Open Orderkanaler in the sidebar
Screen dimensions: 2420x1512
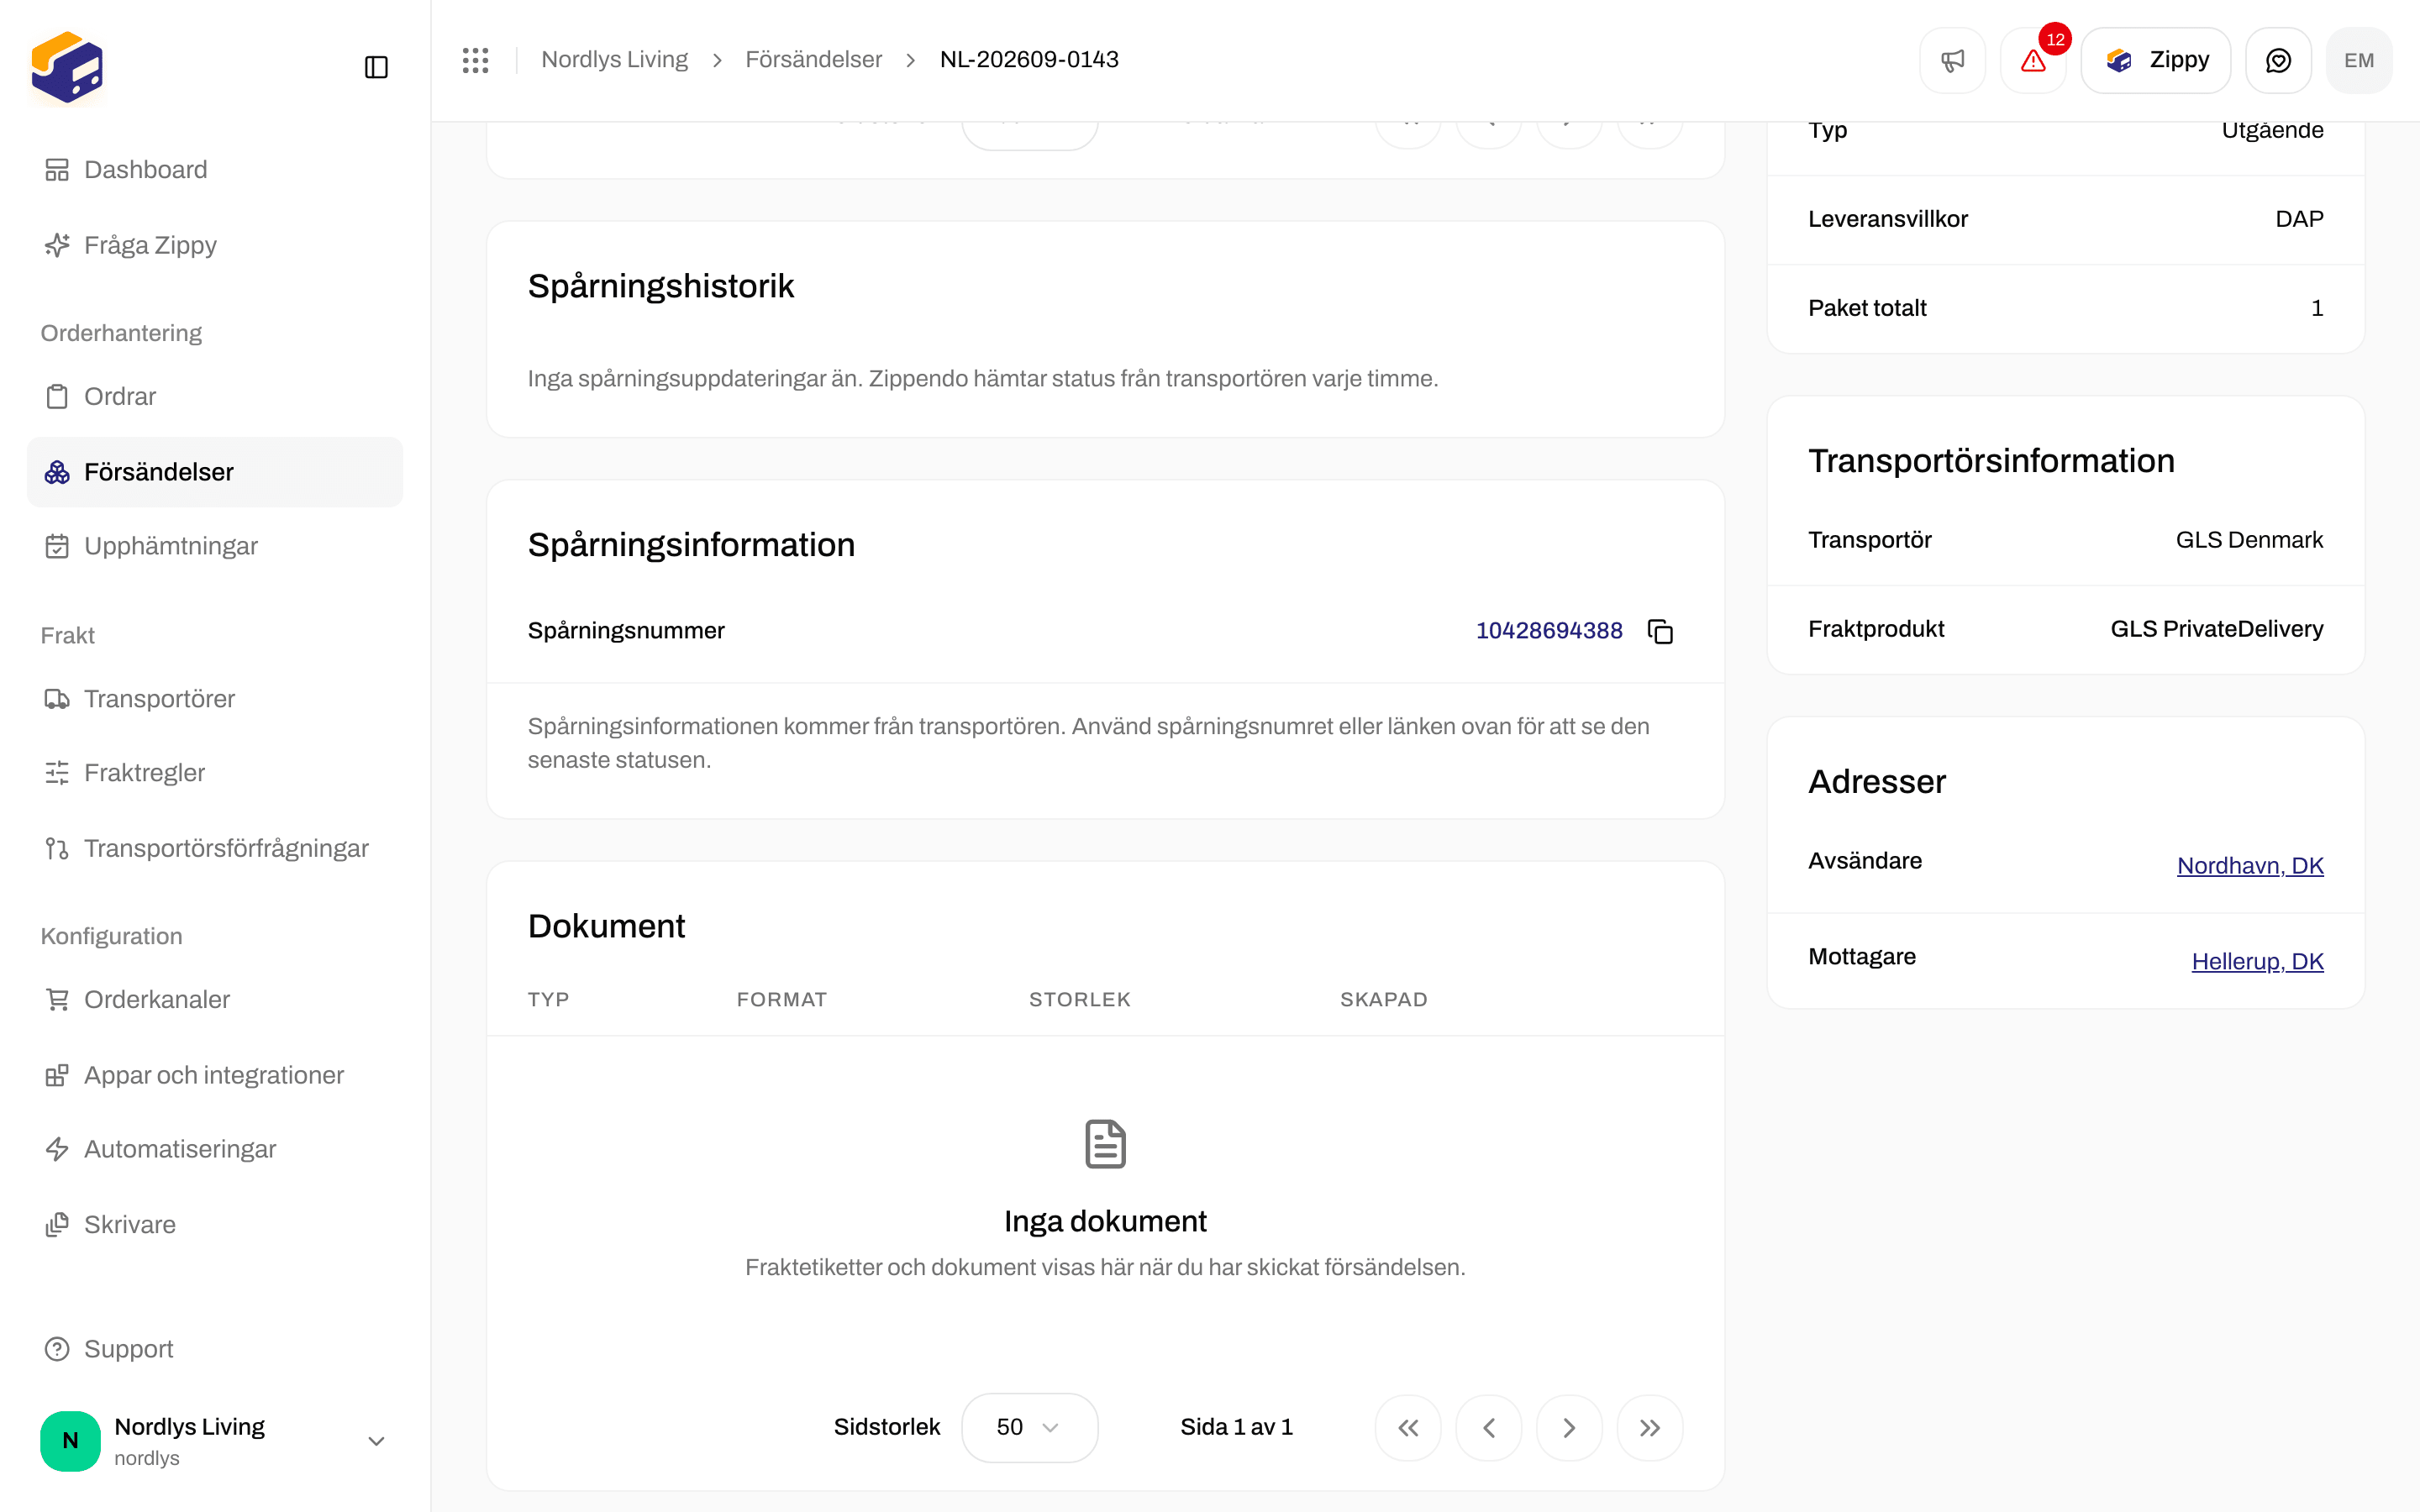point(215,999)
